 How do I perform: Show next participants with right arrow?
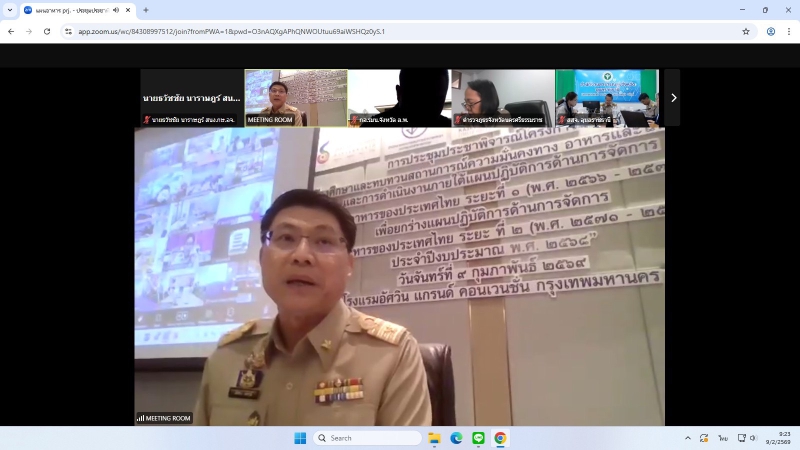tap(672, 97)
